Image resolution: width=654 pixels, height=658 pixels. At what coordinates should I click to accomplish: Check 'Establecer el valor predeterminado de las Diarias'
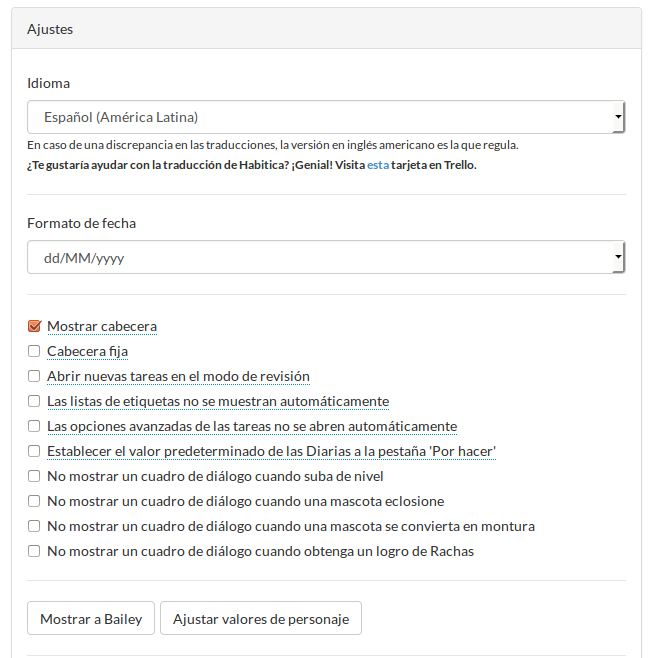tap(34, 451)
